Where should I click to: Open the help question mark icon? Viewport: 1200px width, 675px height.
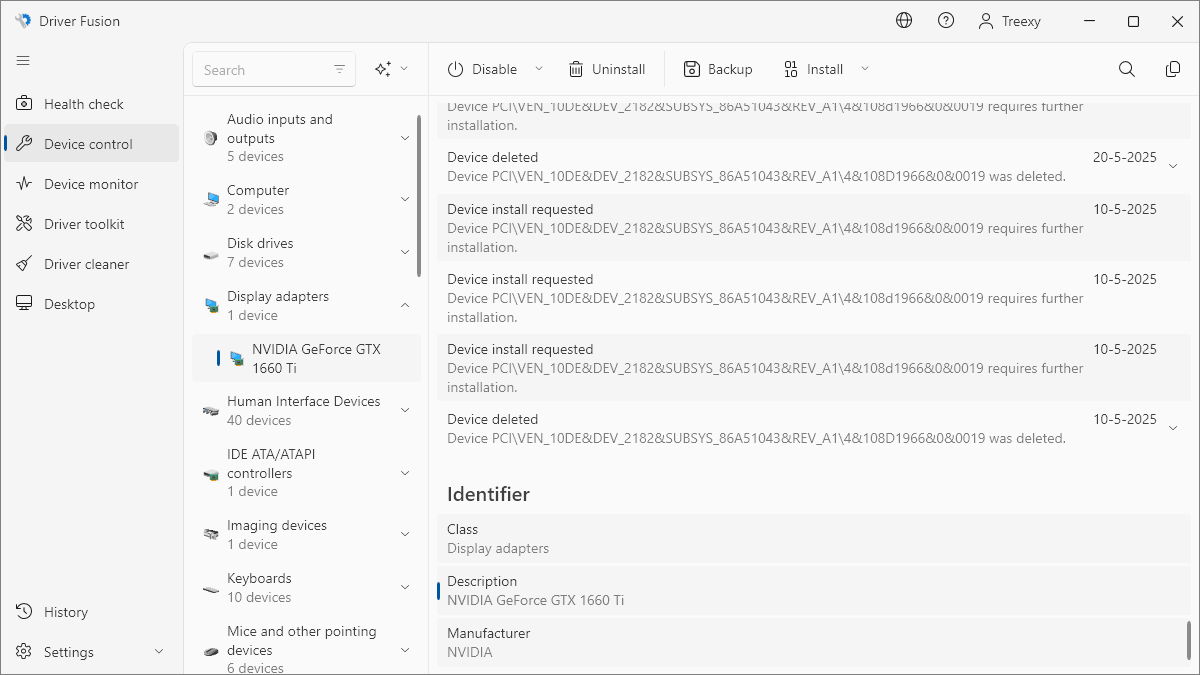tap(946, 21)
